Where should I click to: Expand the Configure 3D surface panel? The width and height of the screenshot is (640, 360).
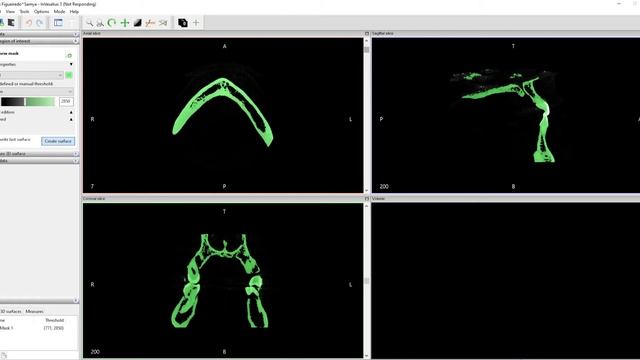coord(76,154)
